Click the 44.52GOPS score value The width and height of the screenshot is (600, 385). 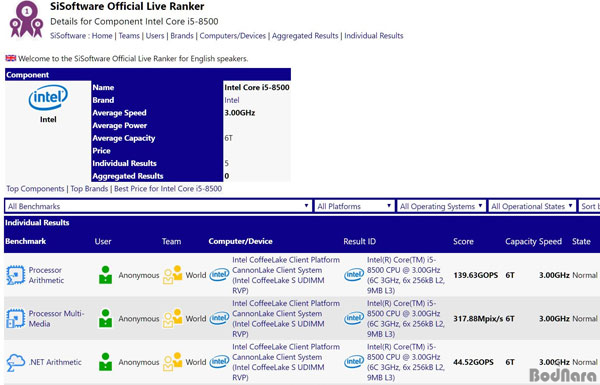(x=473, y=362)
